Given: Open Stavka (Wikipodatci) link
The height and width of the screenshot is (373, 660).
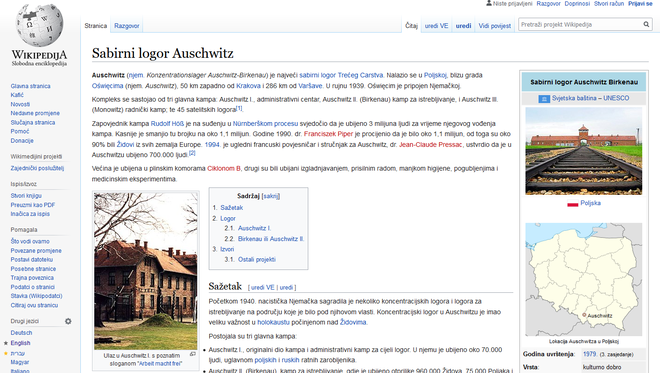Looking at the screenshot, I should (36, 296).
